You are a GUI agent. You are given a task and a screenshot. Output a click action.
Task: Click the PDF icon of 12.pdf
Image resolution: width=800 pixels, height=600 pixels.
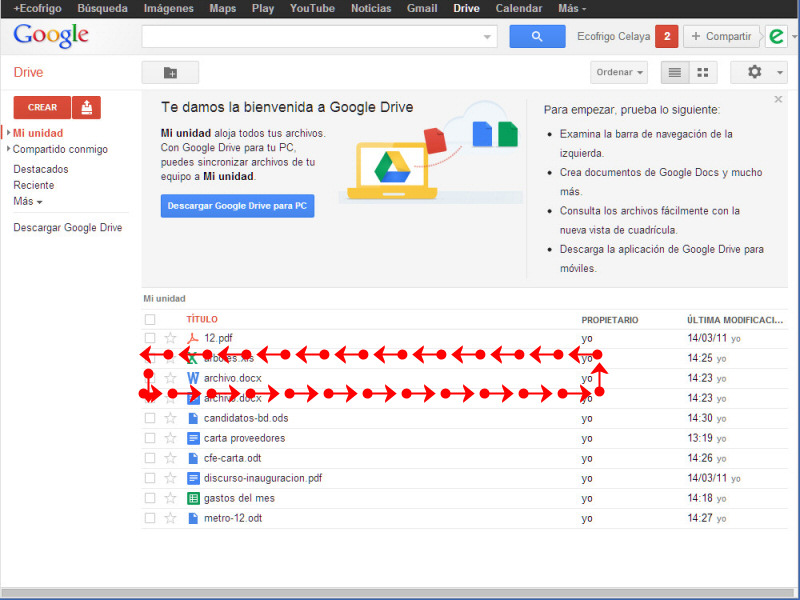193,338
